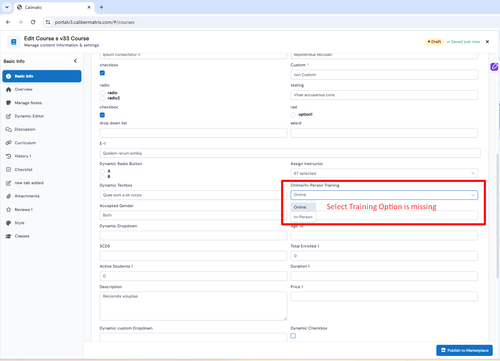Select the radio2 option
The height and width of the screenshot is (361, 500).
(102, 98)
